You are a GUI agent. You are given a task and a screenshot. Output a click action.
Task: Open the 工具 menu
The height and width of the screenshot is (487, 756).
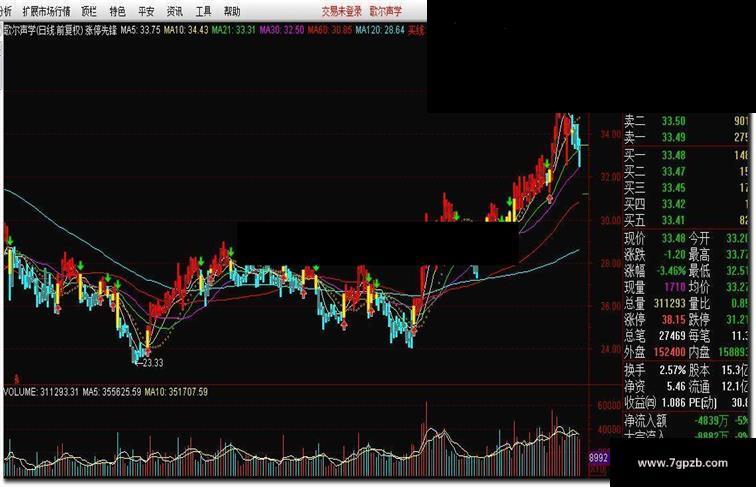tap(203, 11)
